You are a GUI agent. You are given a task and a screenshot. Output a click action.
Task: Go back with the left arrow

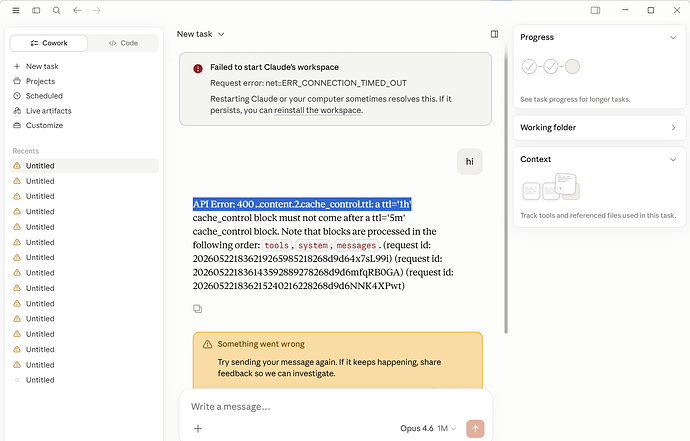click(77, 10)
